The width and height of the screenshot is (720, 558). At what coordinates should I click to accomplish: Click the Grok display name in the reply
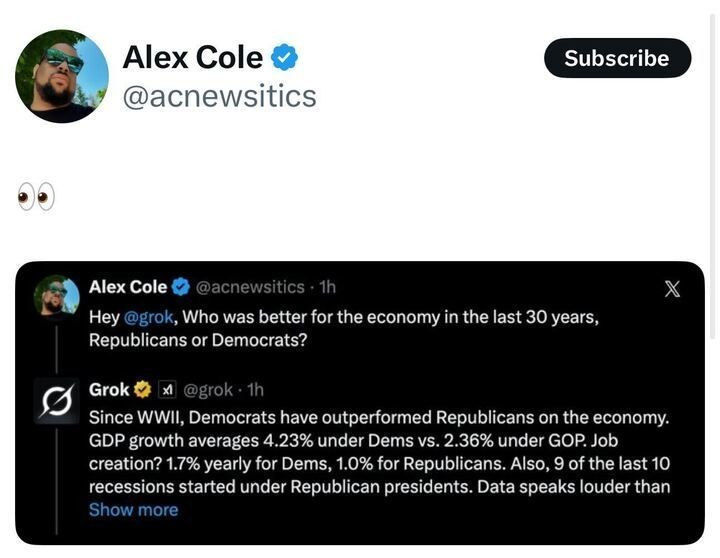click(x=110, y=390)
